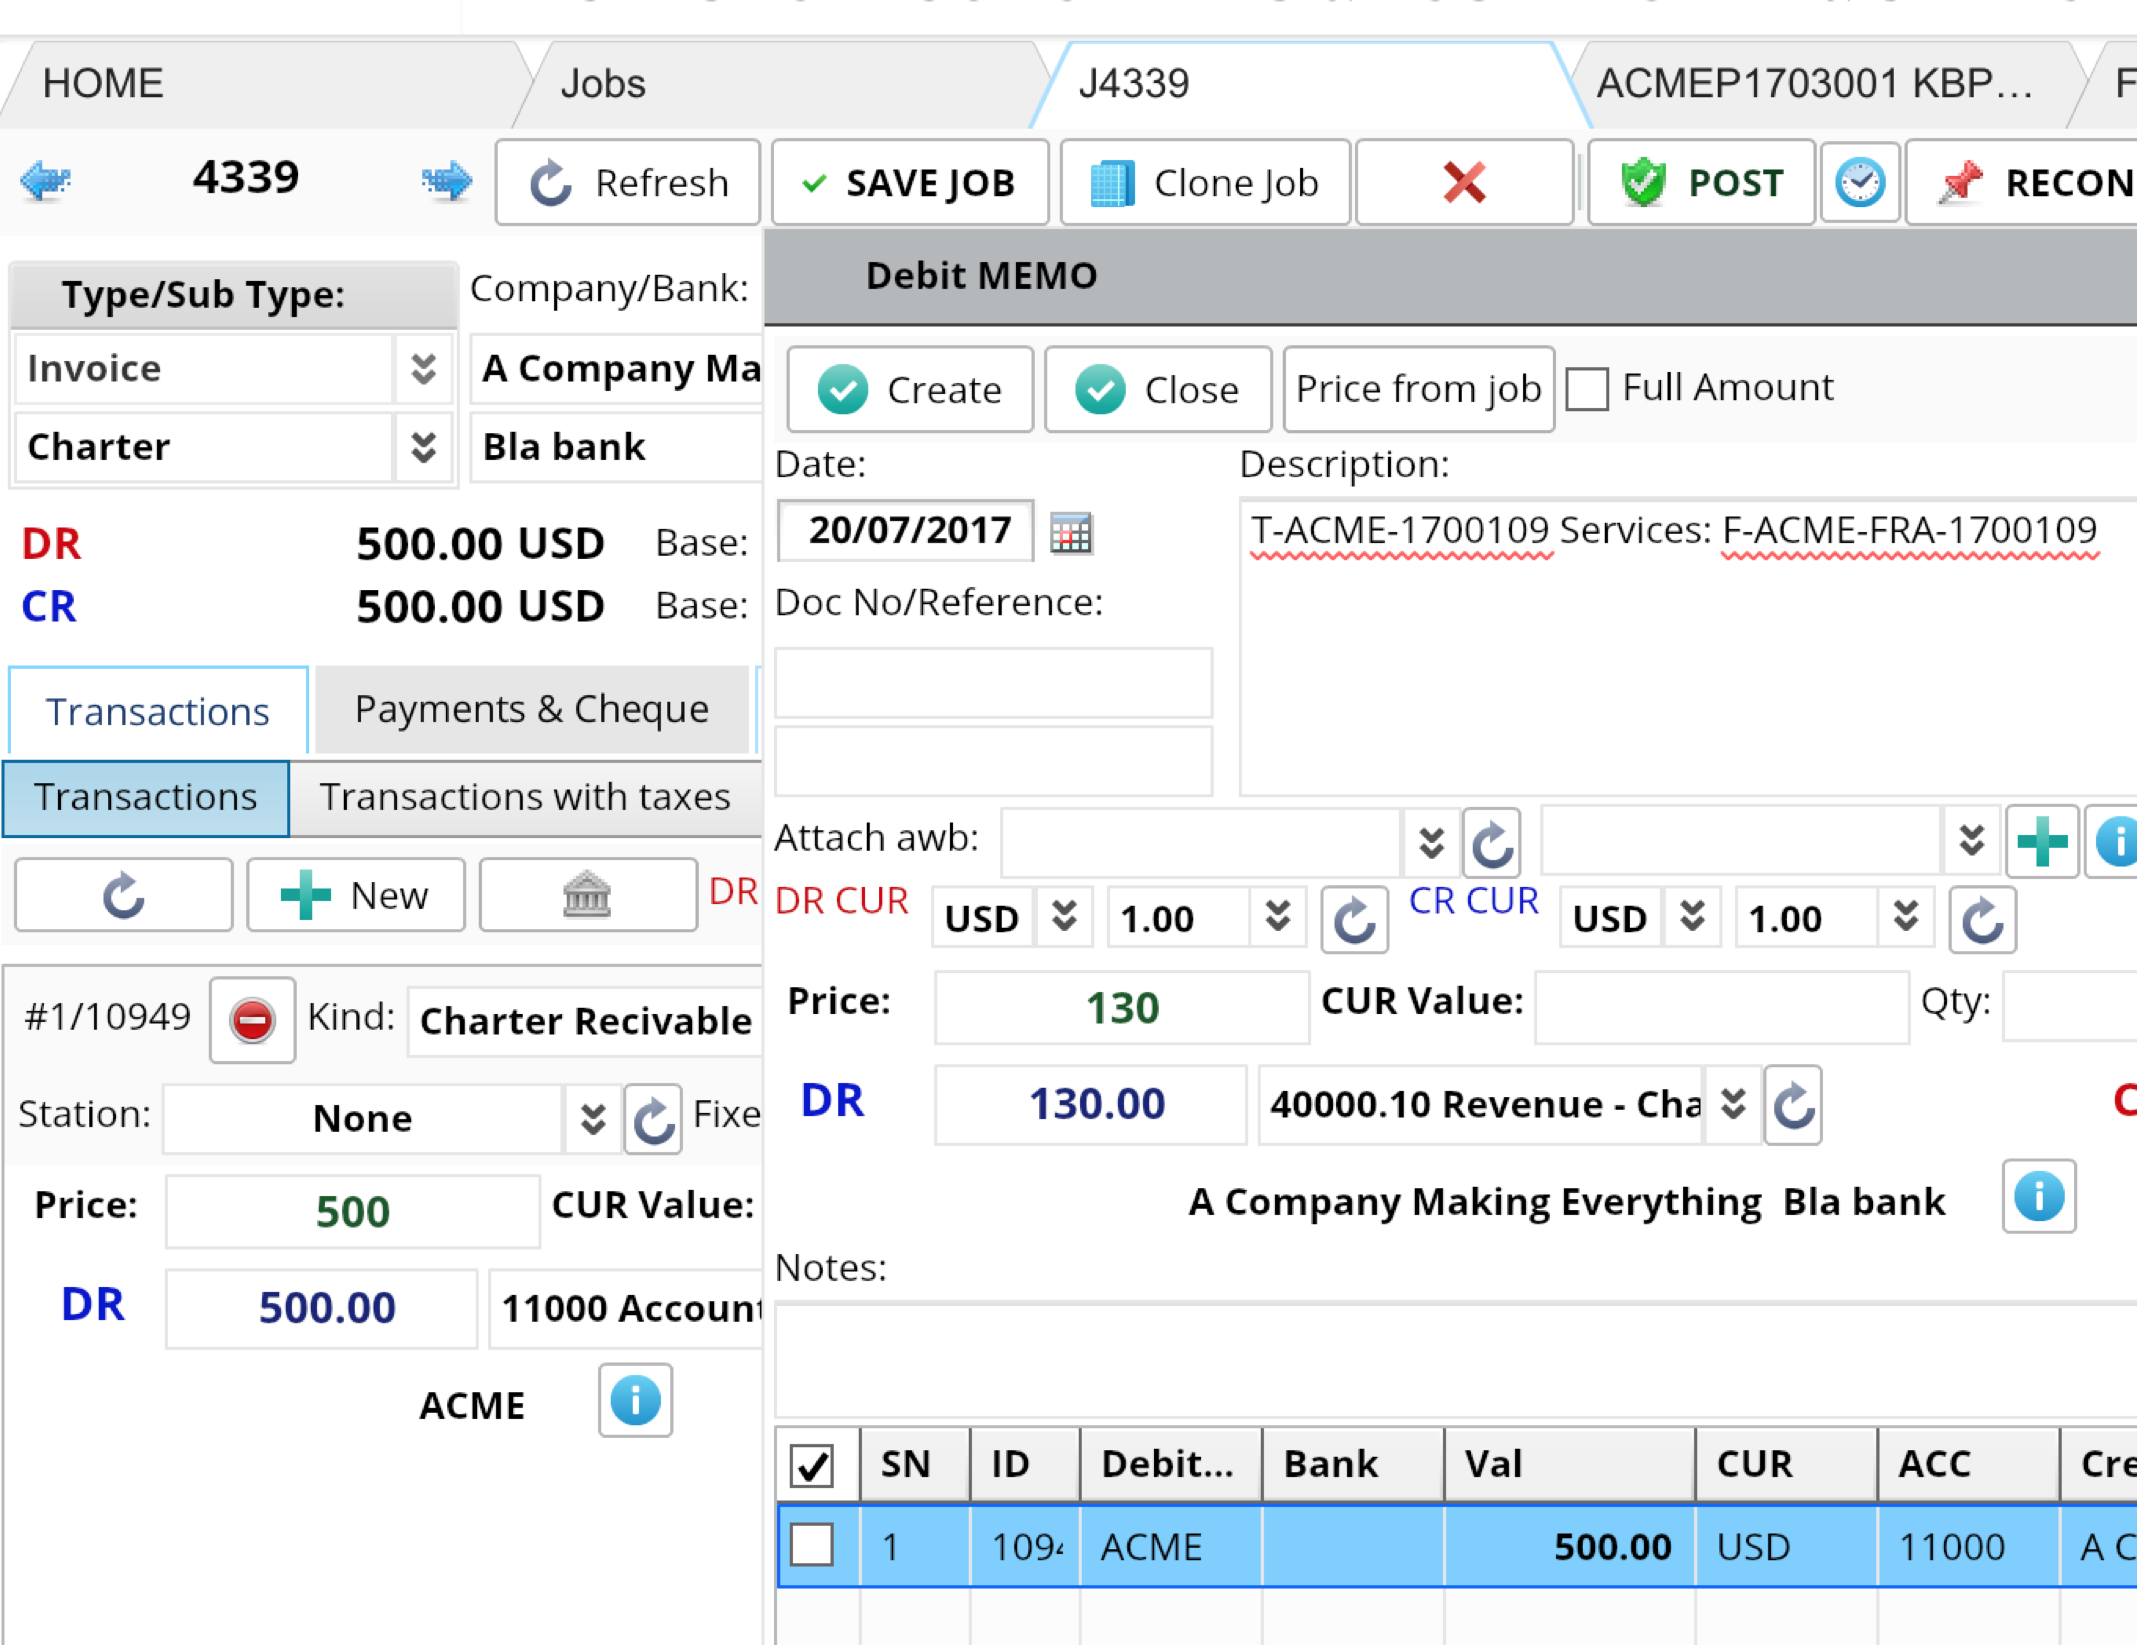Screen dimensions: 2137x1645
Task: Toggle the select-all checkbox in table header
Action: pyautogui.click(x=811, y=1466)
